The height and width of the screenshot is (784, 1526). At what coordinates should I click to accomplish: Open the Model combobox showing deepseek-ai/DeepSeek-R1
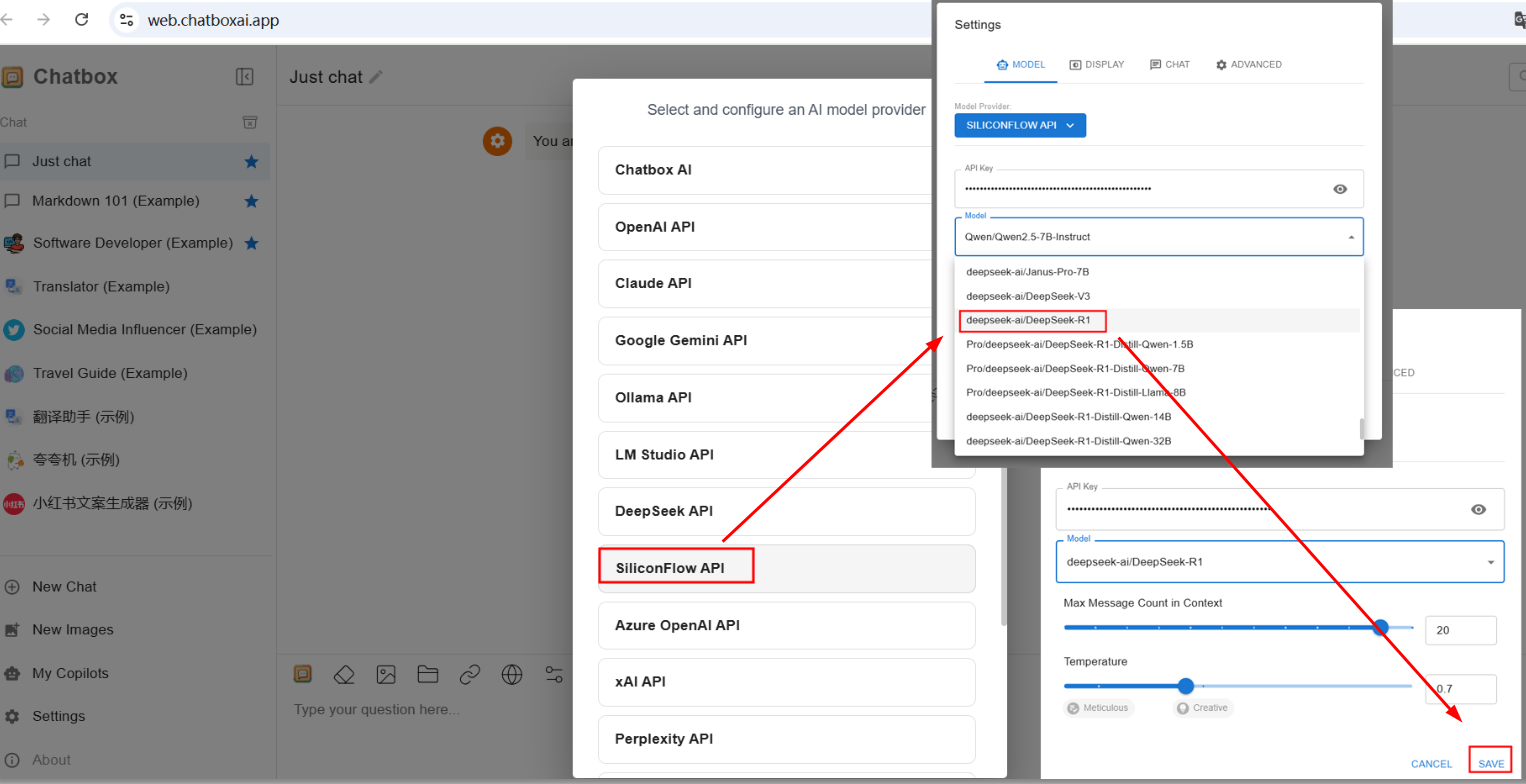[1280, 562]
